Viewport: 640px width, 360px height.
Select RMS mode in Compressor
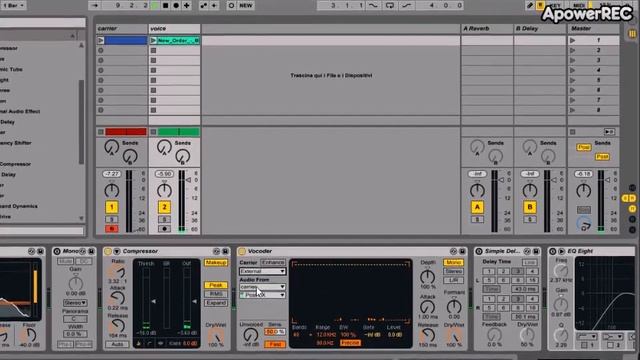(216, 294)
